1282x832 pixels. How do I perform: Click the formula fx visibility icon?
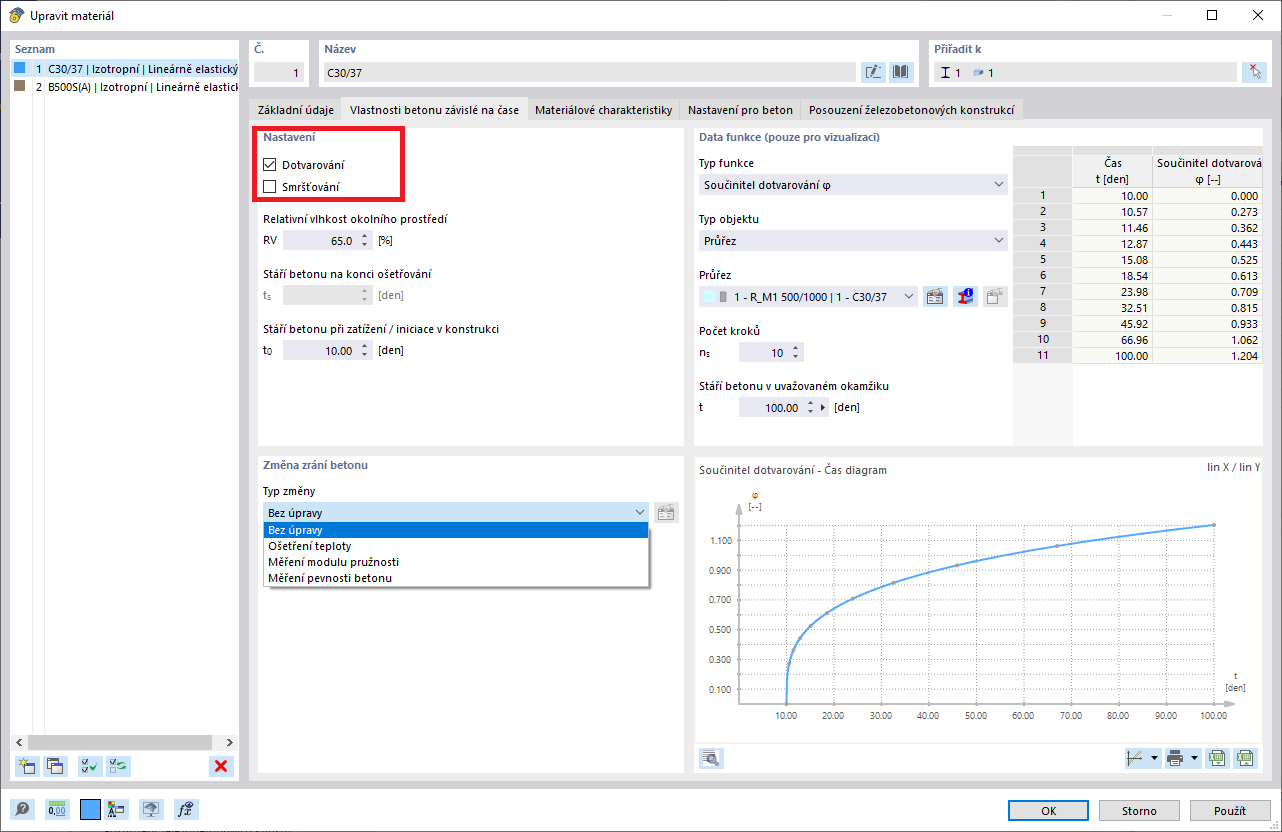185,810
